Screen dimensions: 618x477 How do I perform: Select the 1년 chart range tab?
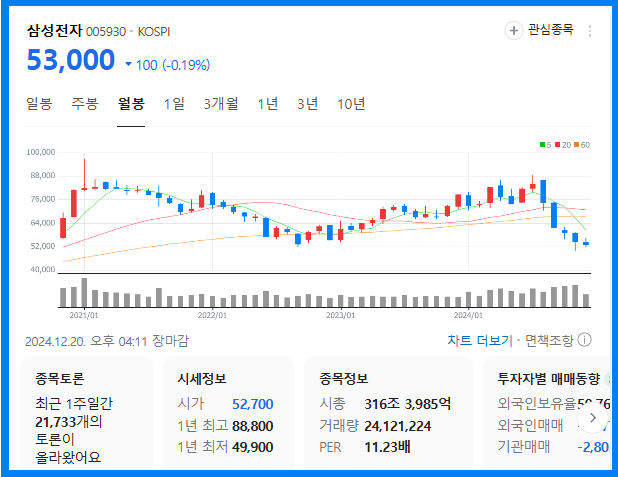[268, 104]
